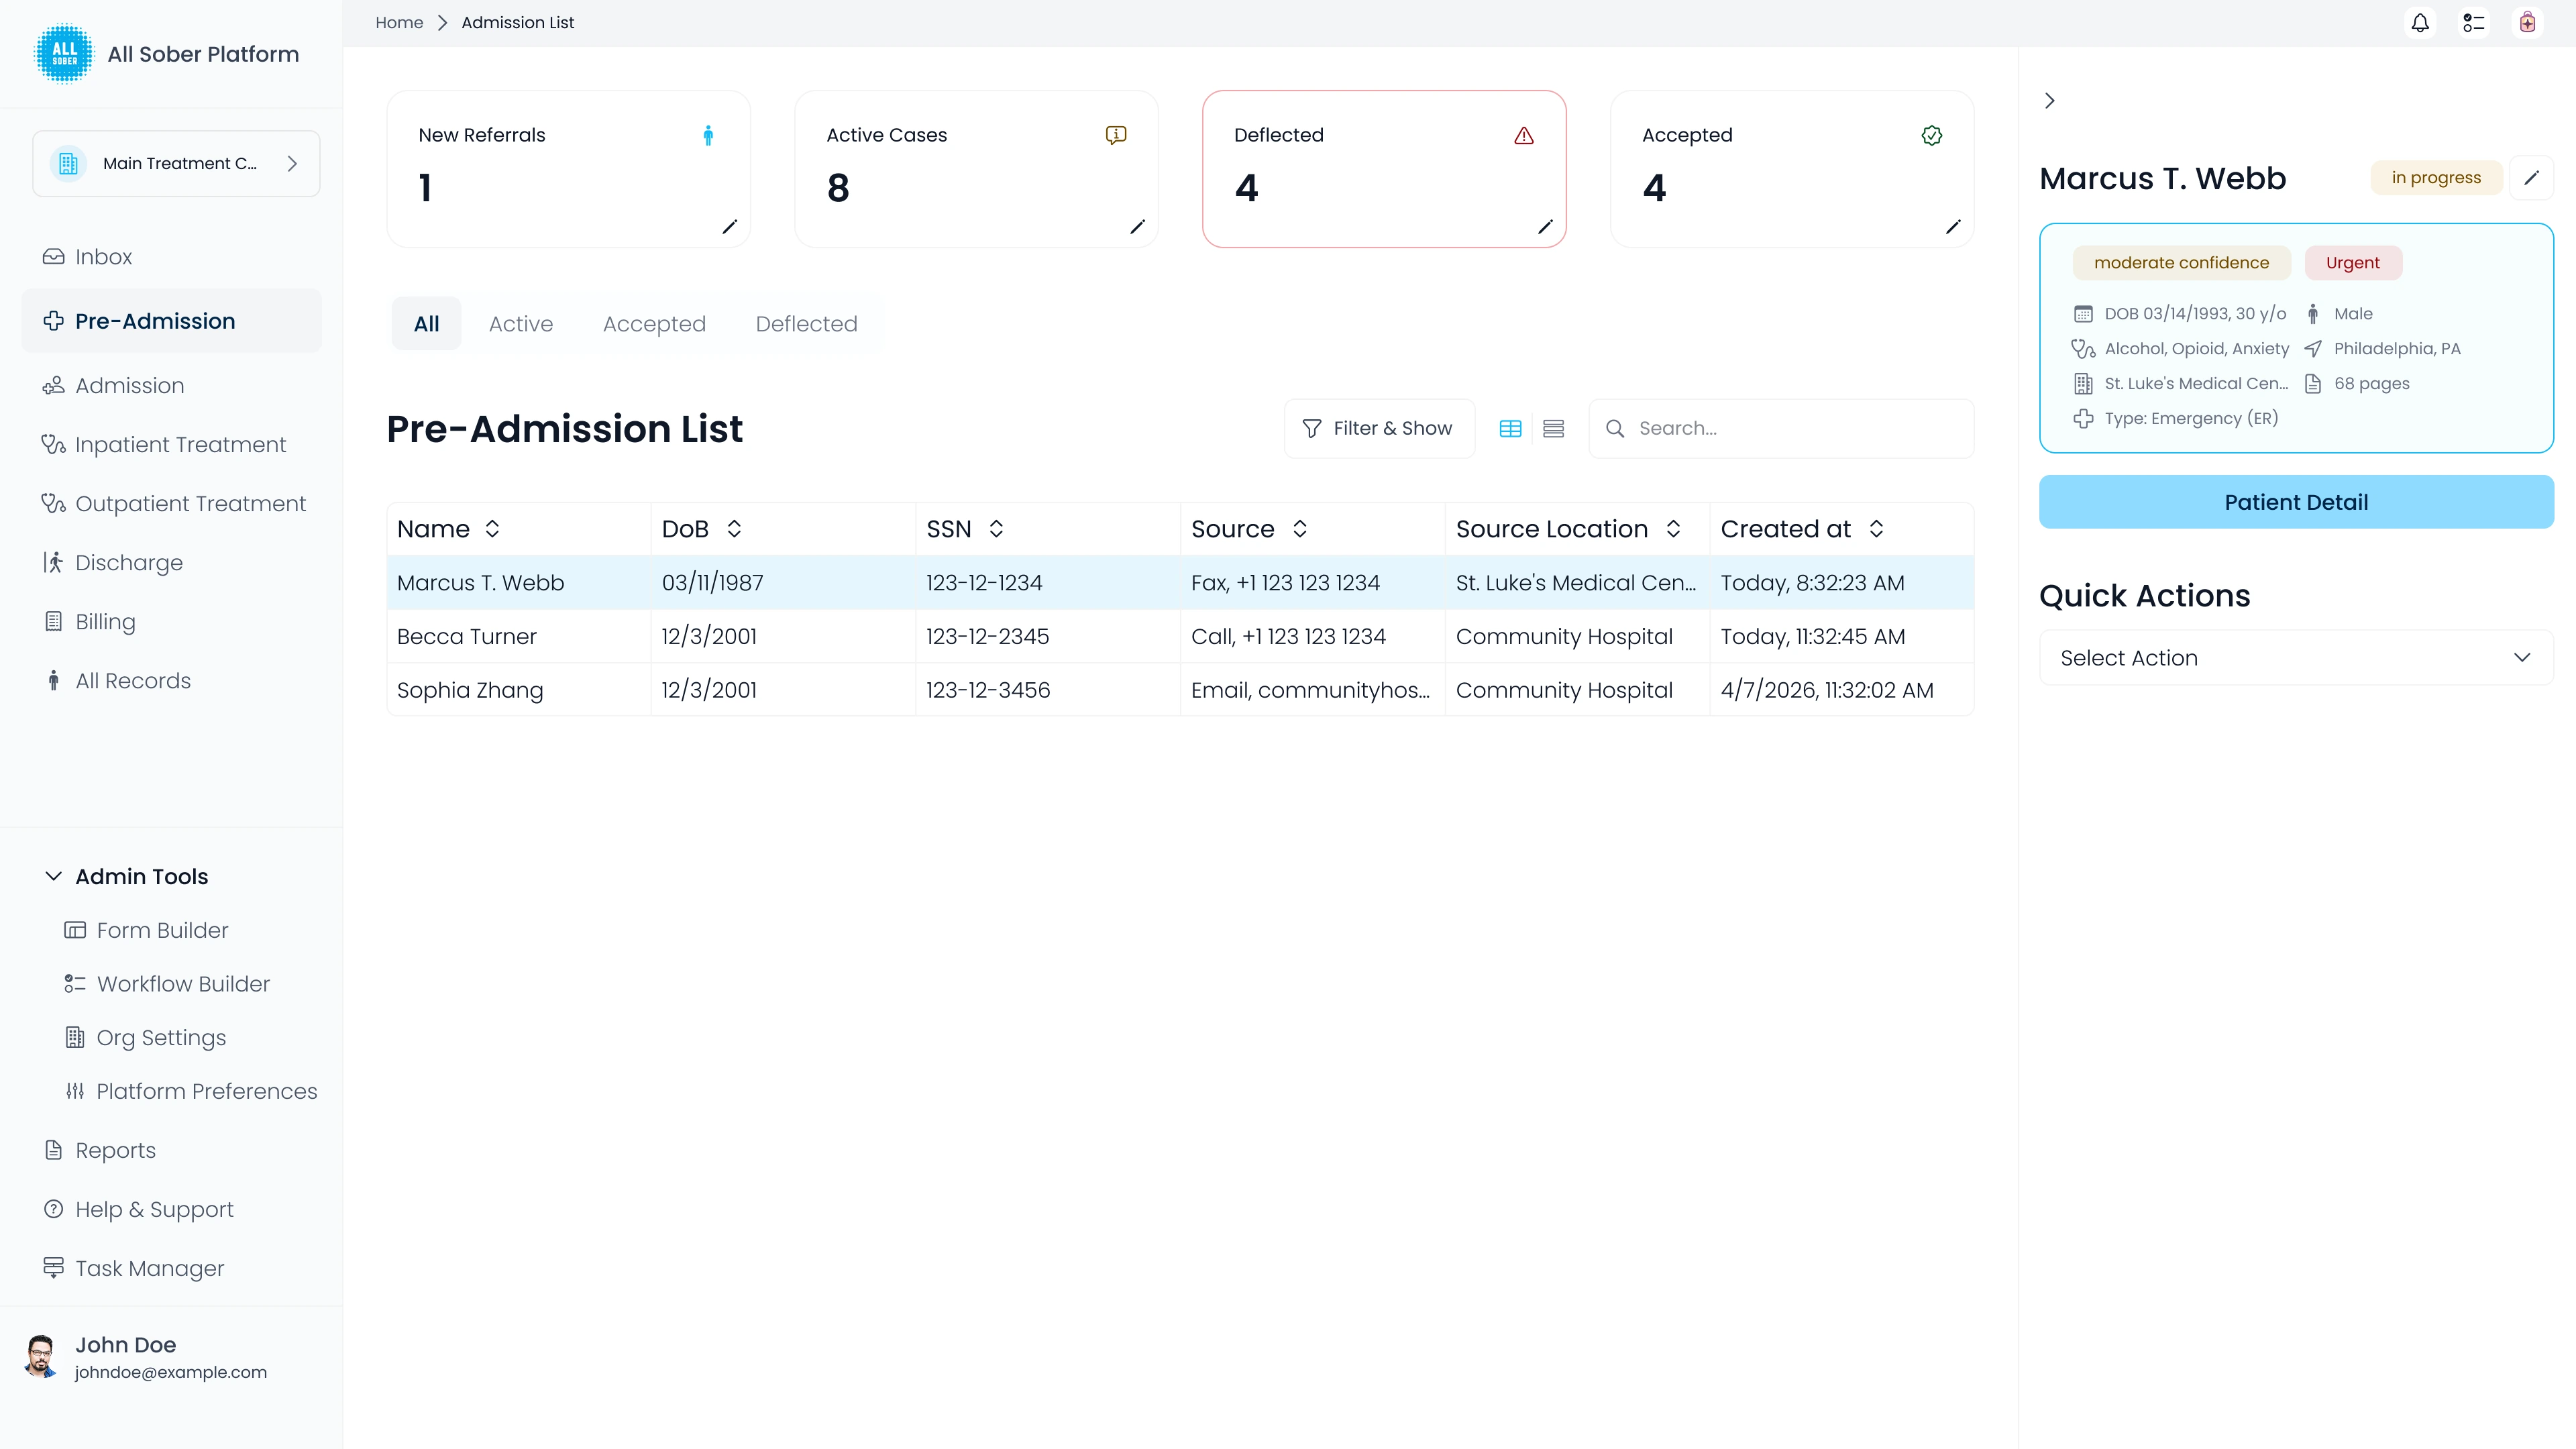Click the Home breadcrumb link
Viewport: 2576px width, 1449px height.
399,23
